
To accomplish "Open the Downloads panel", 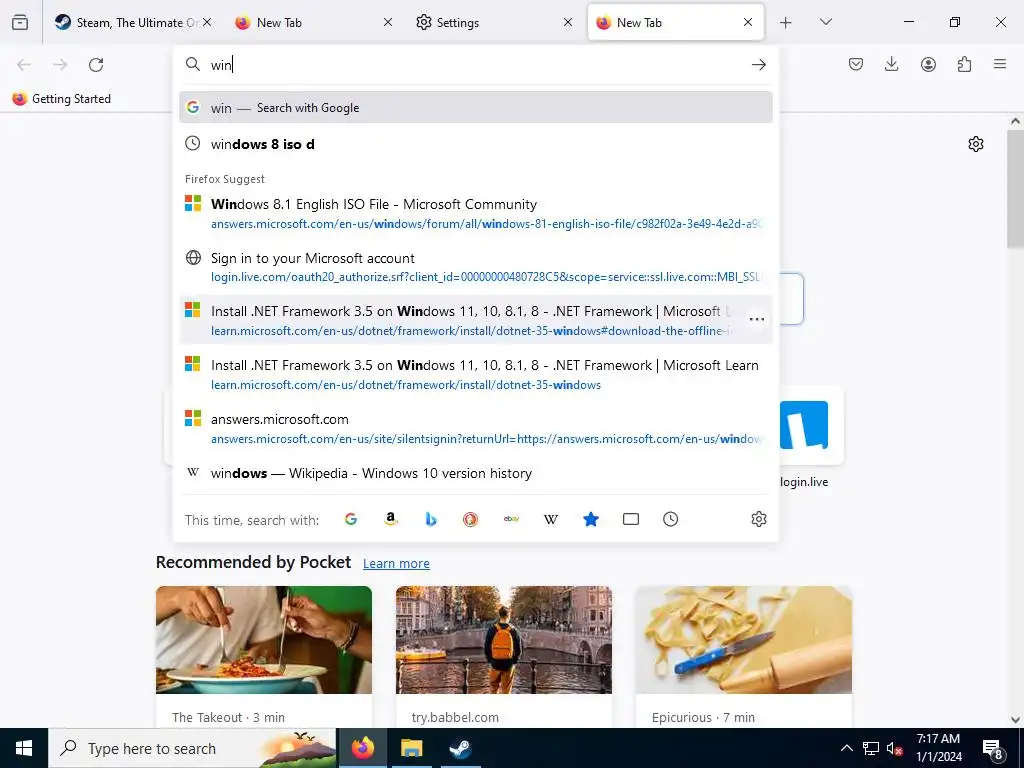I will pyautogui.click(x=891, y=64).
